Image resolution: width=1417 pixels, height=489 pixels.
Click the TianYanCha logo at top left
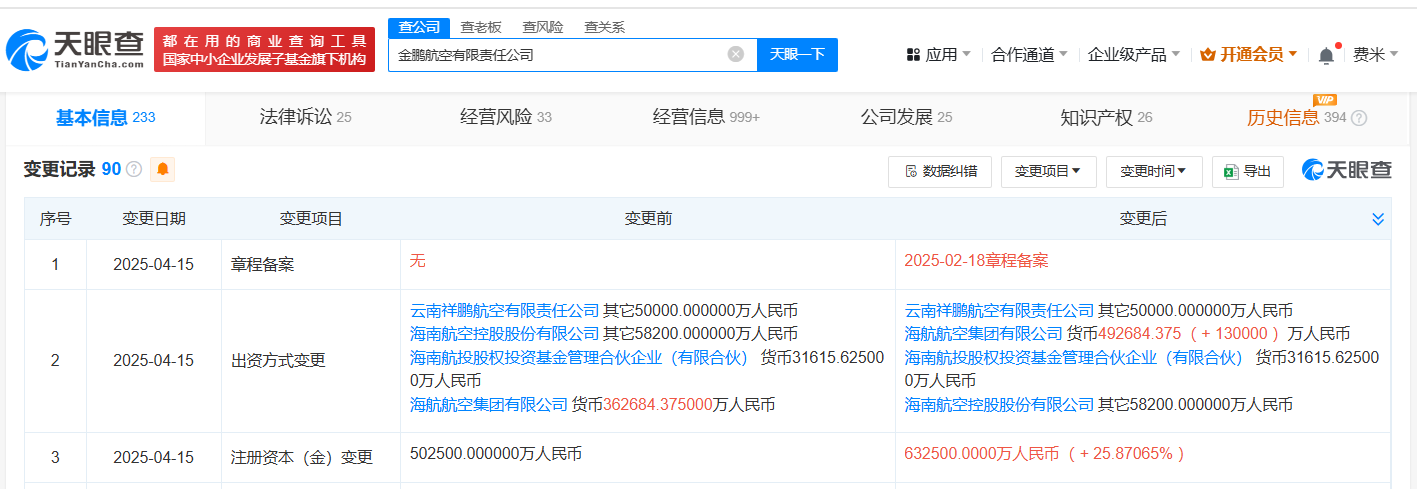75,49
